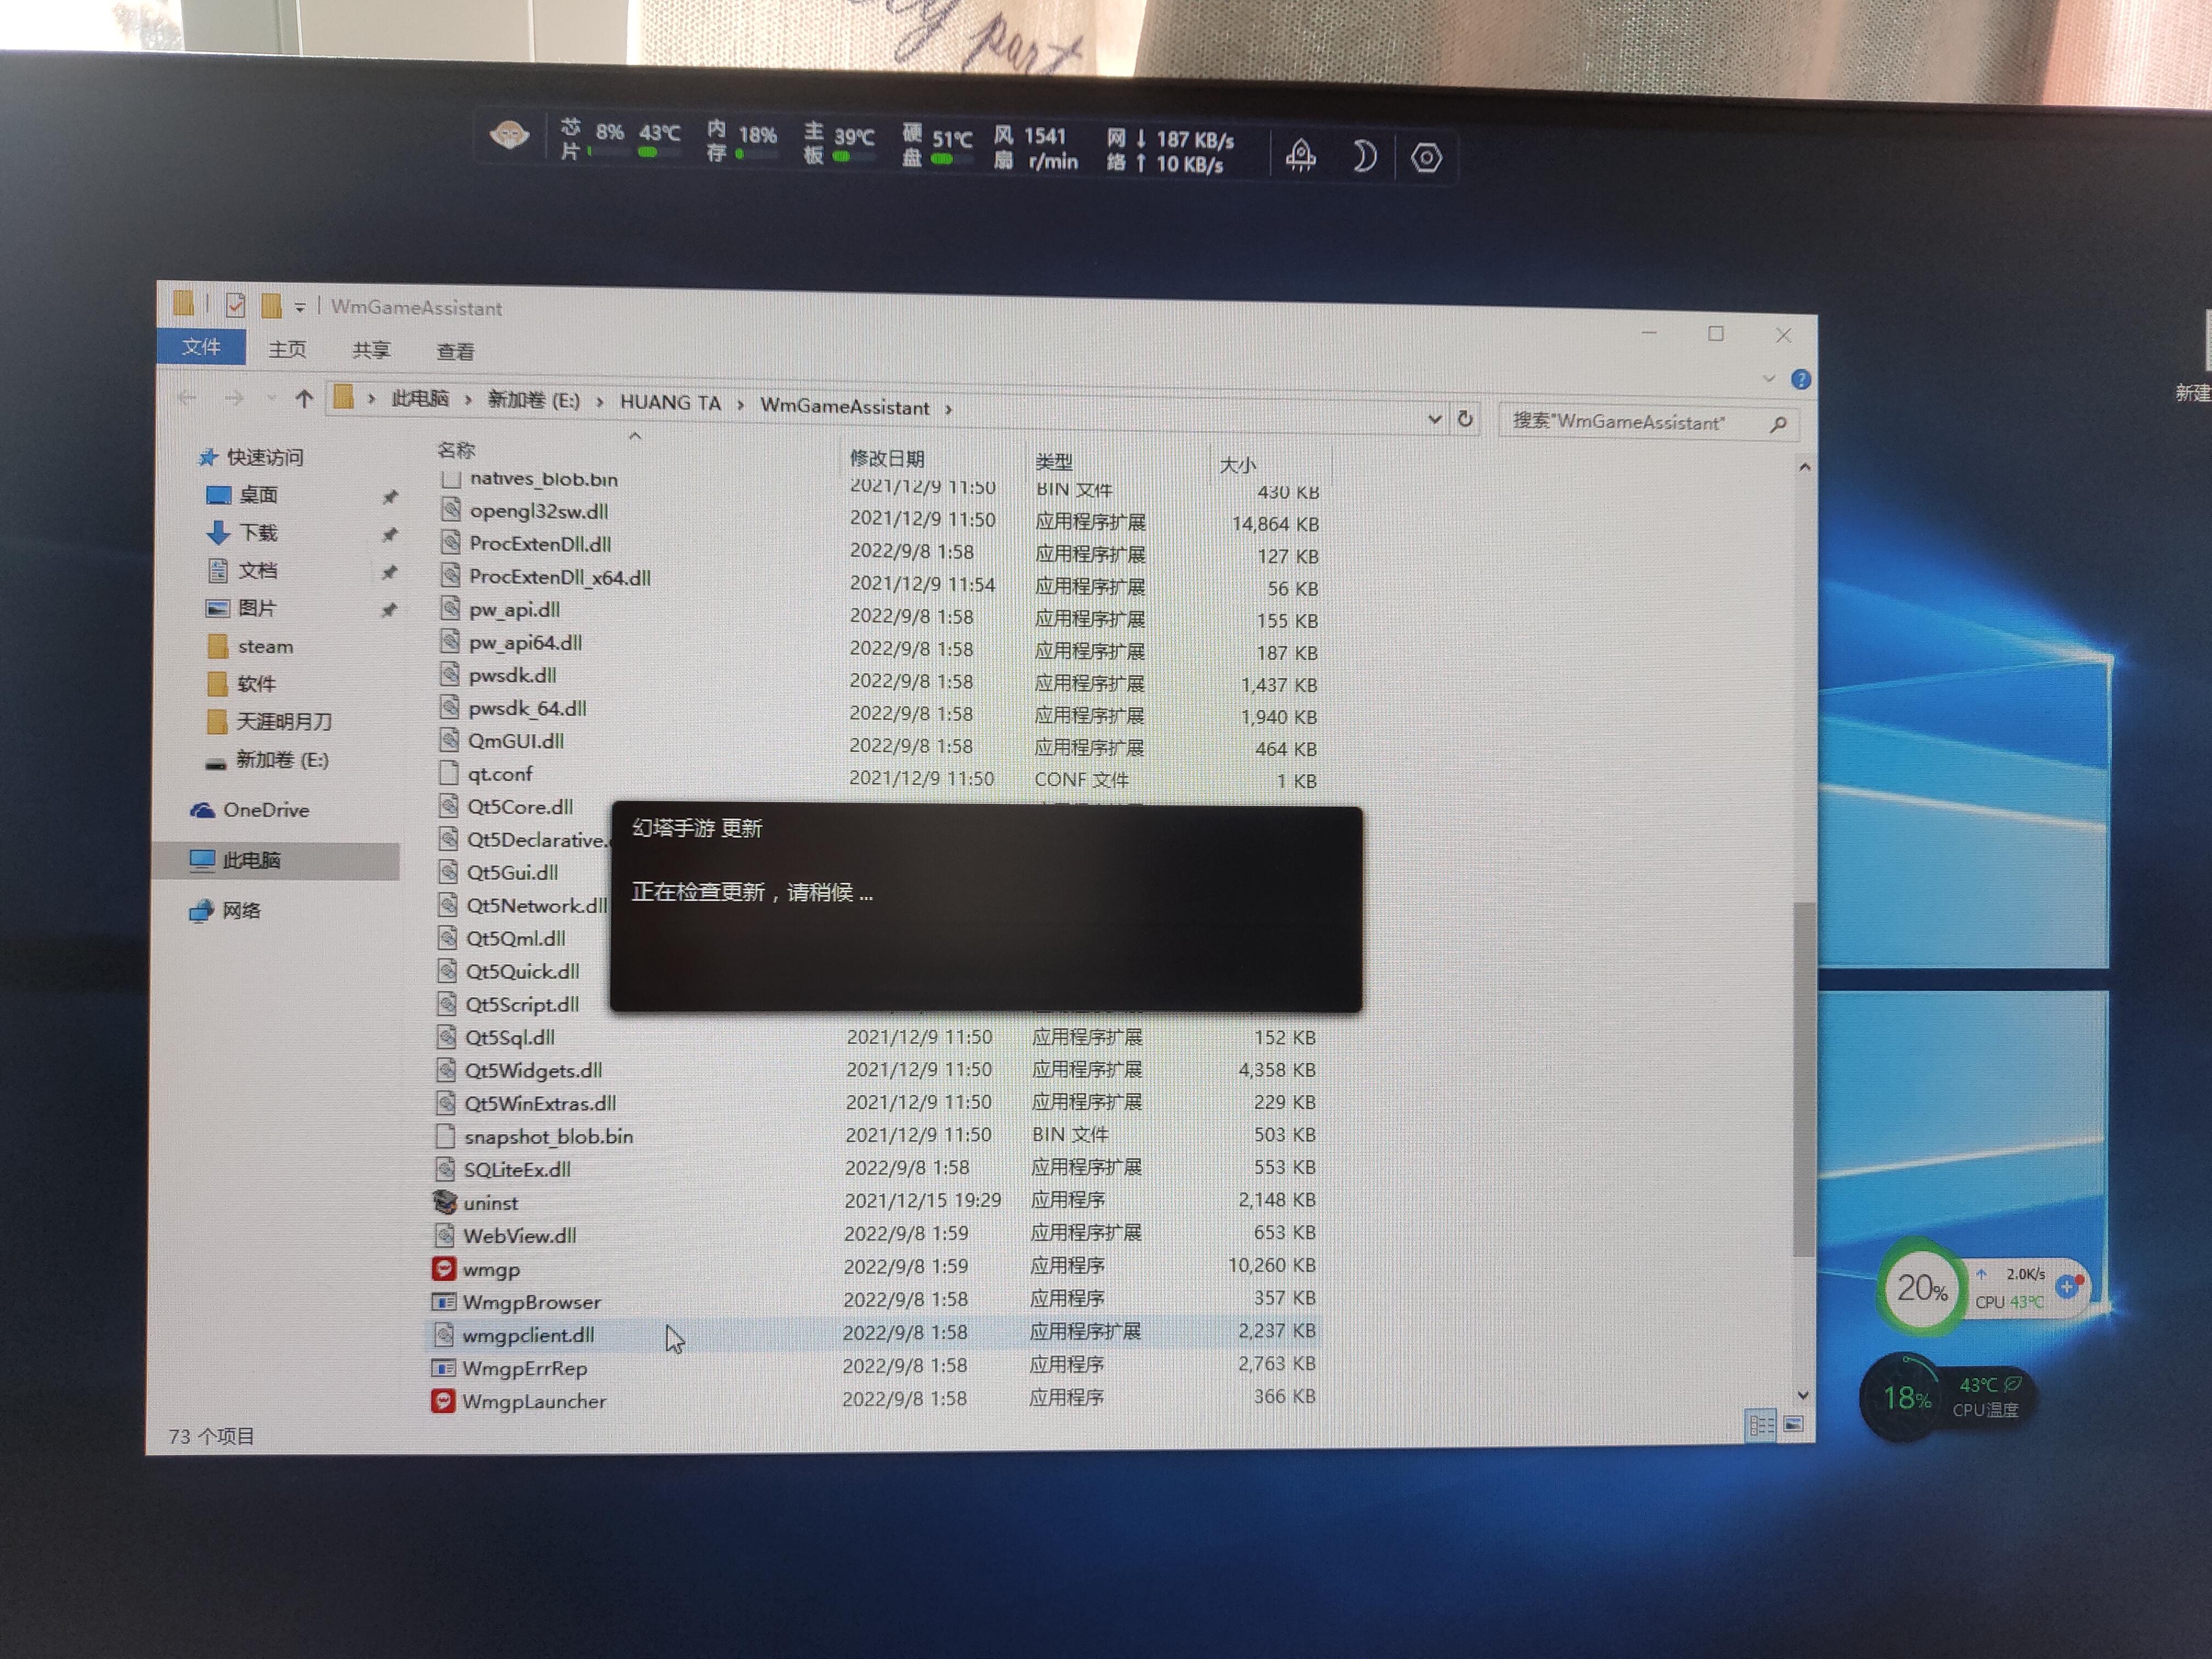This screenshot has width=2212, height=1659.
Task: Click the wmgp application icon
Action: click(x=443, y=1269)
